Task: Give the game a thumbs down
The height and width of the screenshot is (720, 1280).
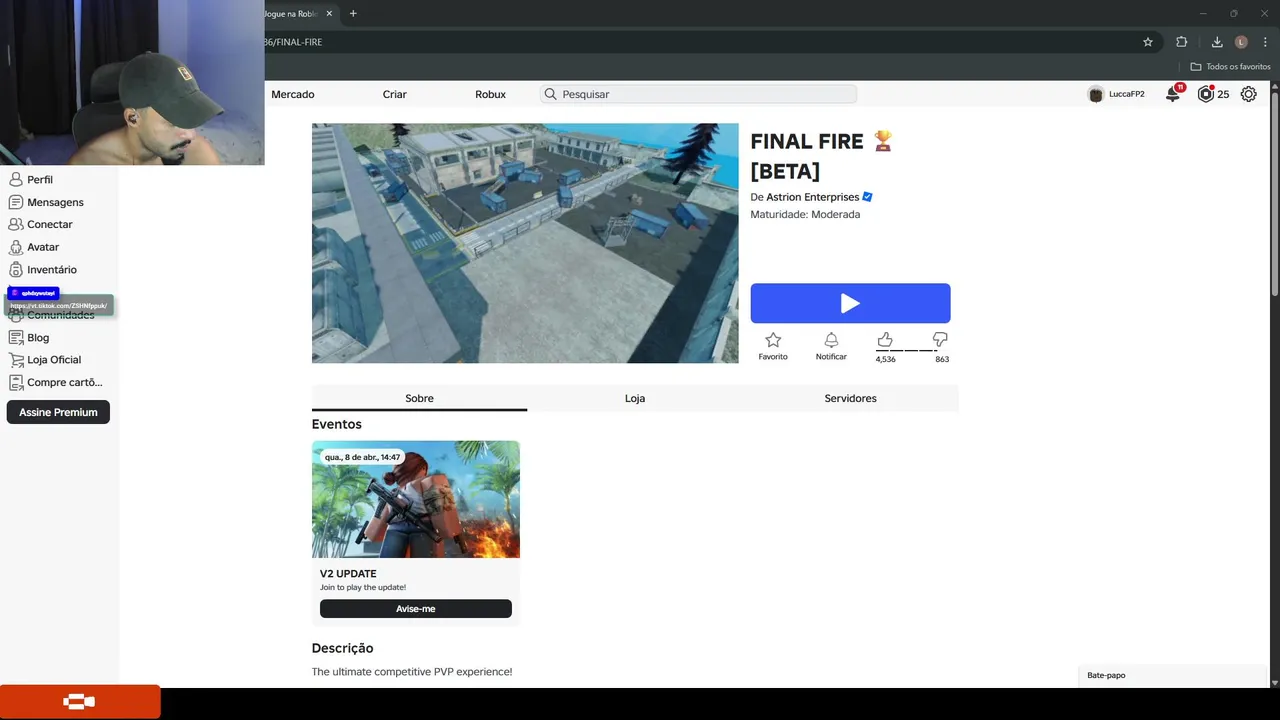Action: tap(940, 340)
